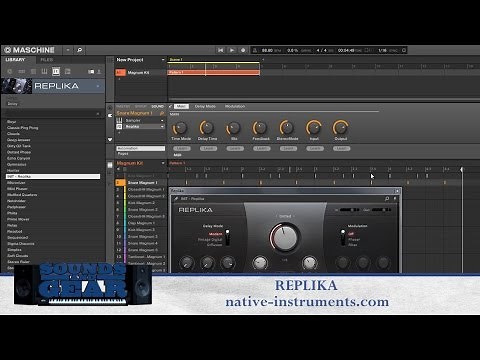Click the Feedback knob
Viewport: 480px width, 360px height.
click(260, 128)
